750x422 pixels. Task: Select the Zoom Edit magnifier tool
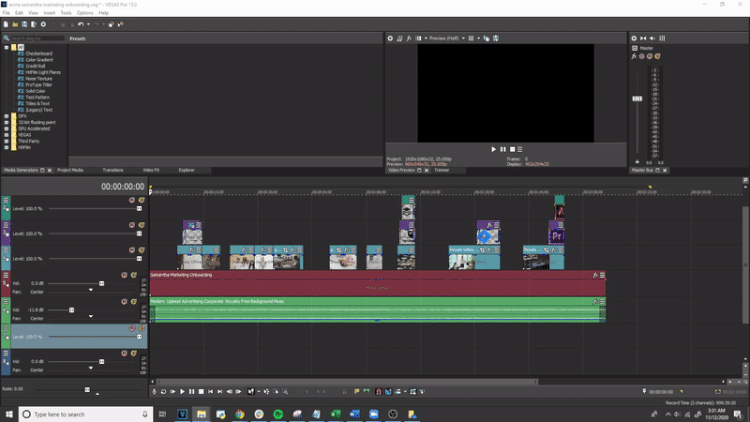(x=285, y=392)
